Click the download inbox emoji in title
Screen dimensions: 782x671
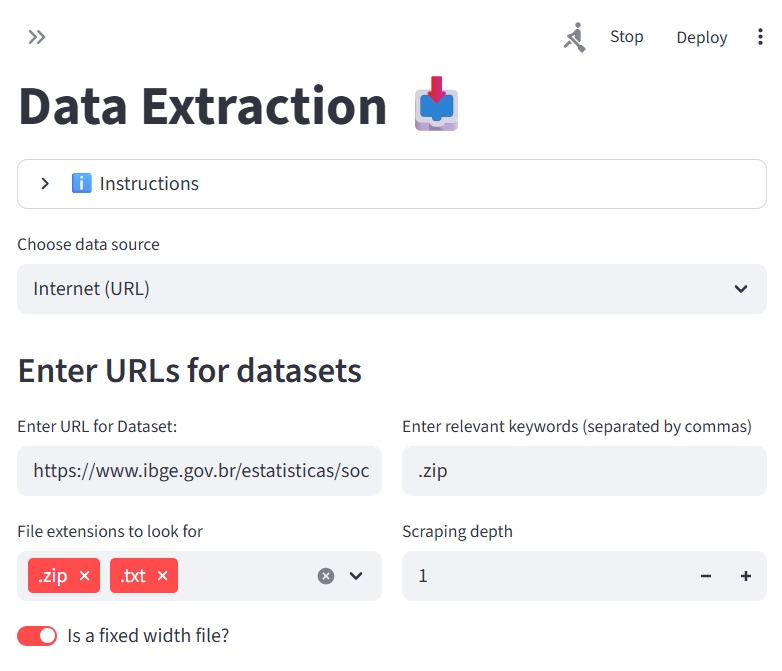tap(436, 104)
